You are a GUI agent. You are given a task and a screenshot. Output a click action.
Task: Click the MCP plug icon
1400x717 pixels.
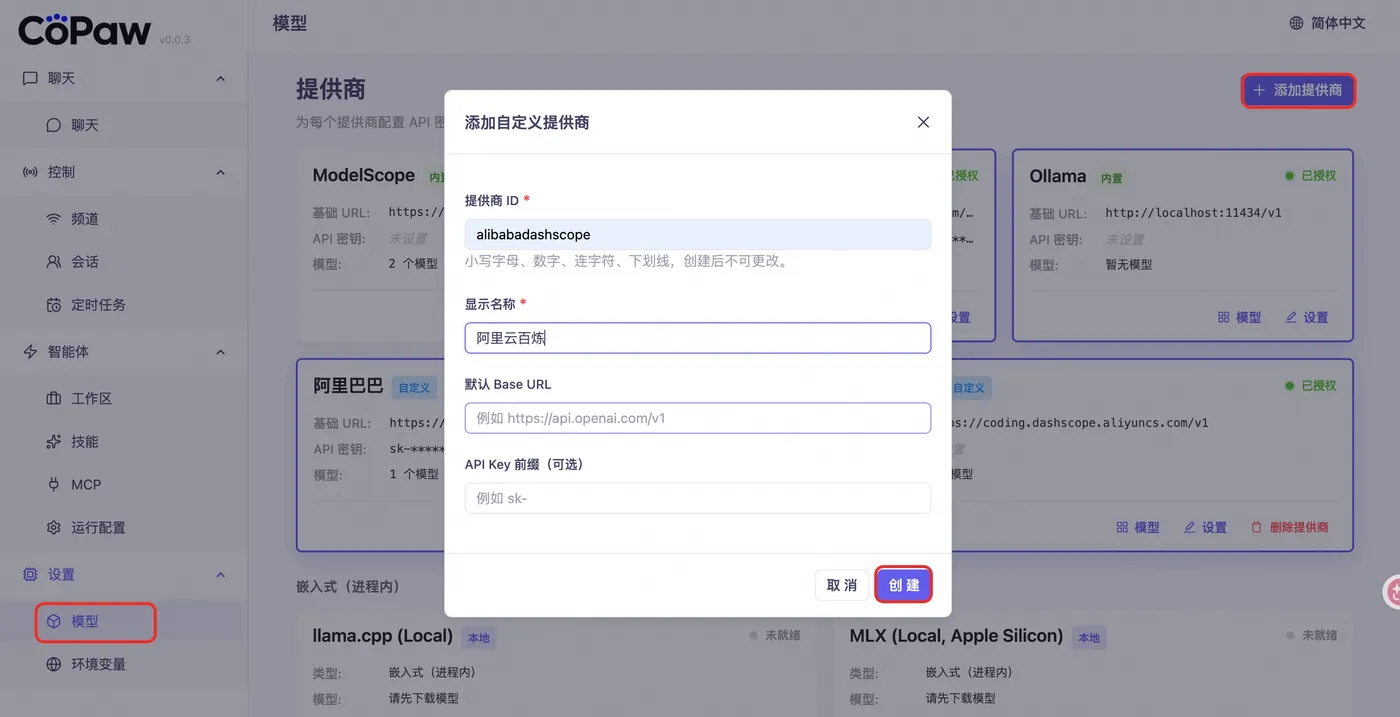coord(54,484)
